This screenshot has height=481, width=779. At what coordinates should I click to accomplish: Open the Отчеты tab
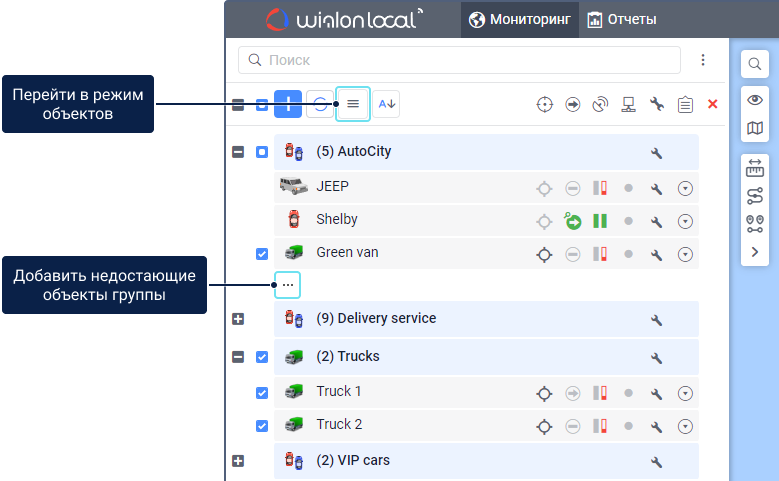pyautogui.click(x=622, y=19)
